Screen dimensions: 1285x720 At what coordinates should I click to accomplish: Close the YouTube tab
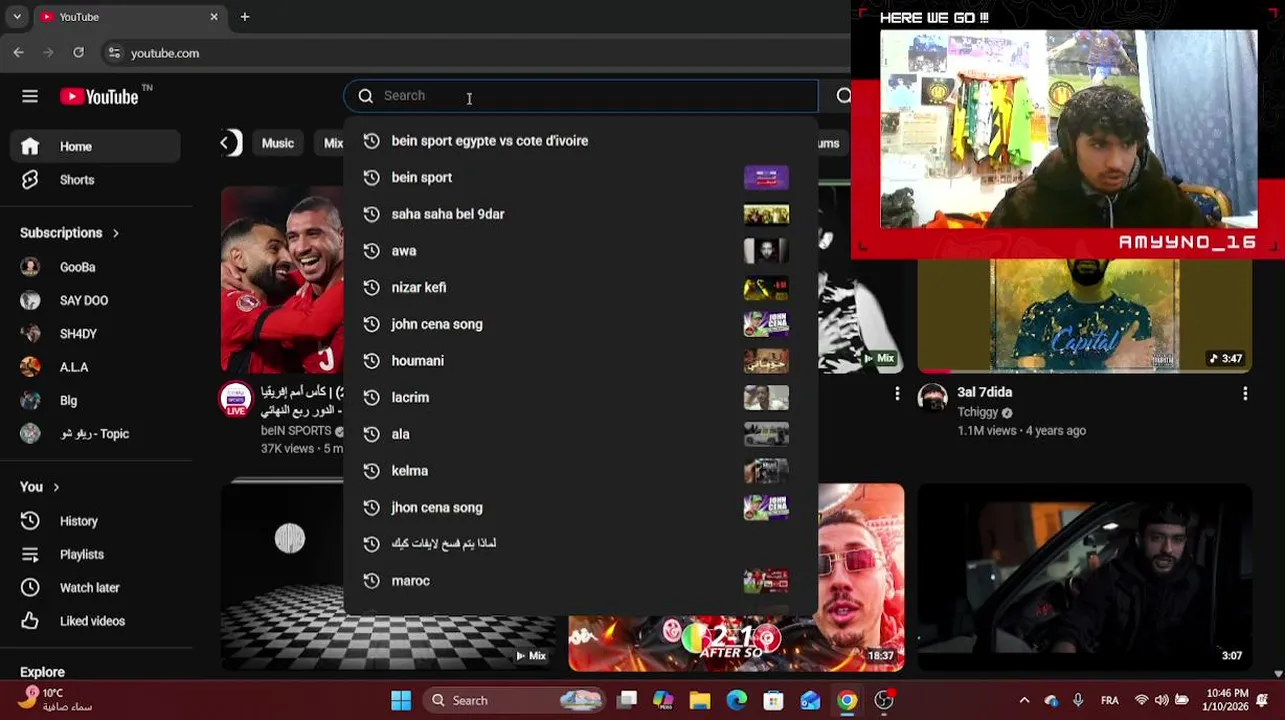(x=213, y=17)
